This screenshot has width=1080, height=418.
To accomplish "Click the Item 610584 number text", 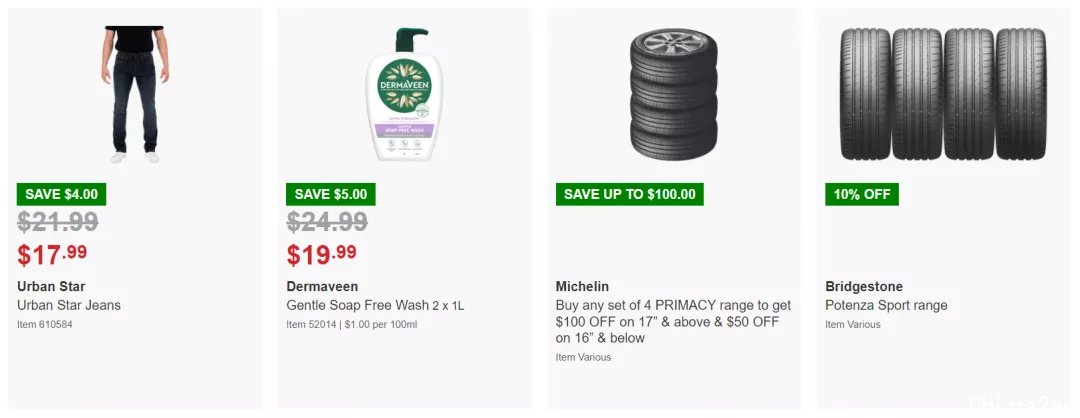I will pyautogui.click(x=44, y=324).
